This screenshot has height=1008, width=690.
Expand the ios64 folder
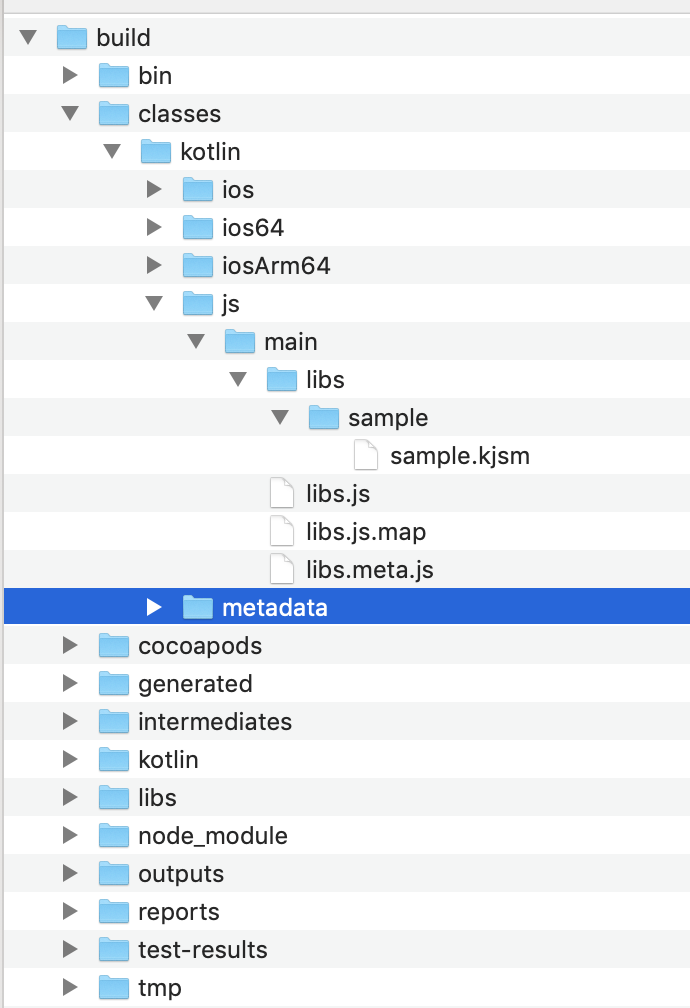[x=153, y=227]
